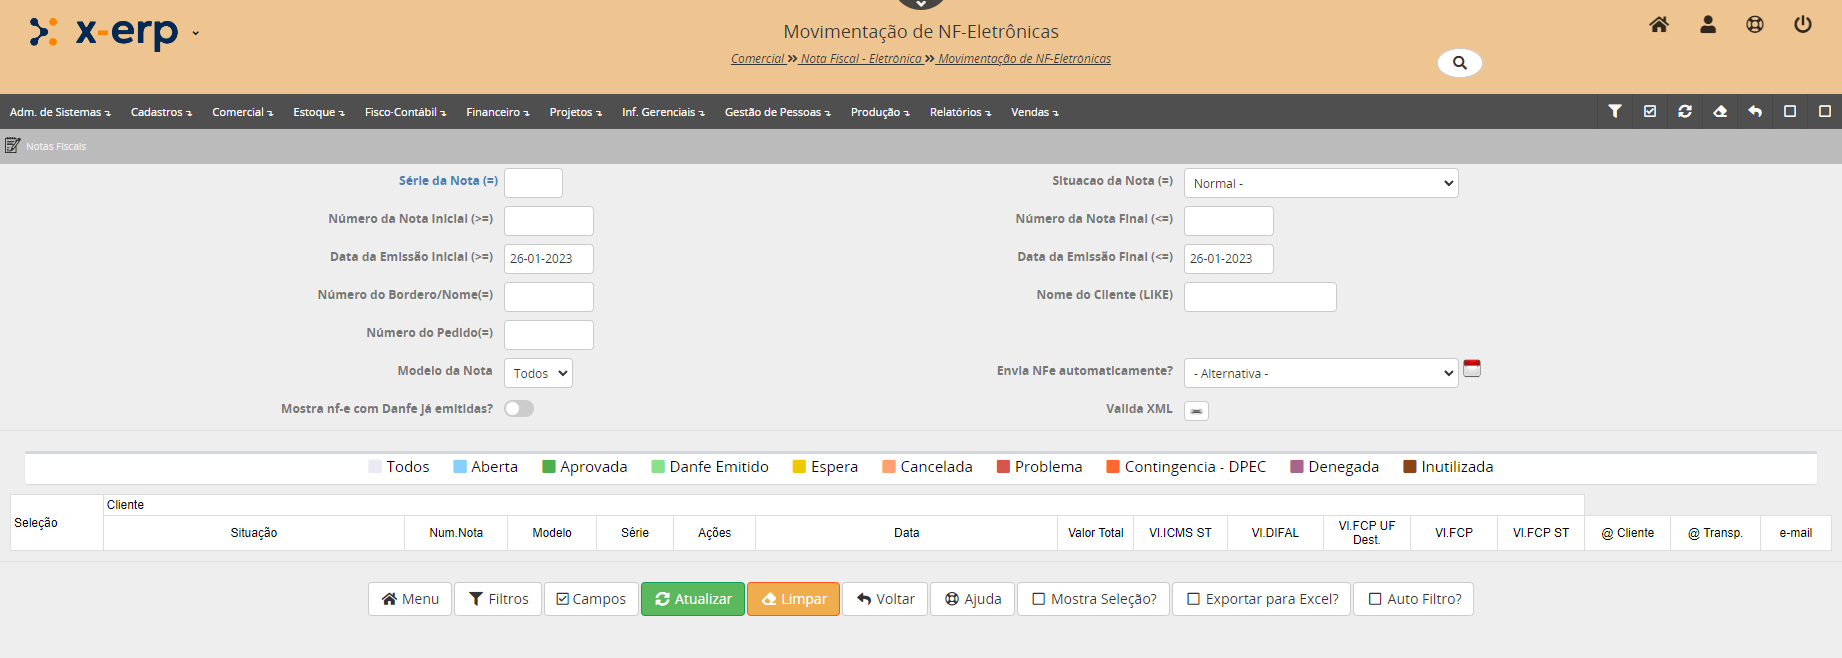Click the magnifying glass search button
1842x658 pixels.
[x=1459, y=63]
